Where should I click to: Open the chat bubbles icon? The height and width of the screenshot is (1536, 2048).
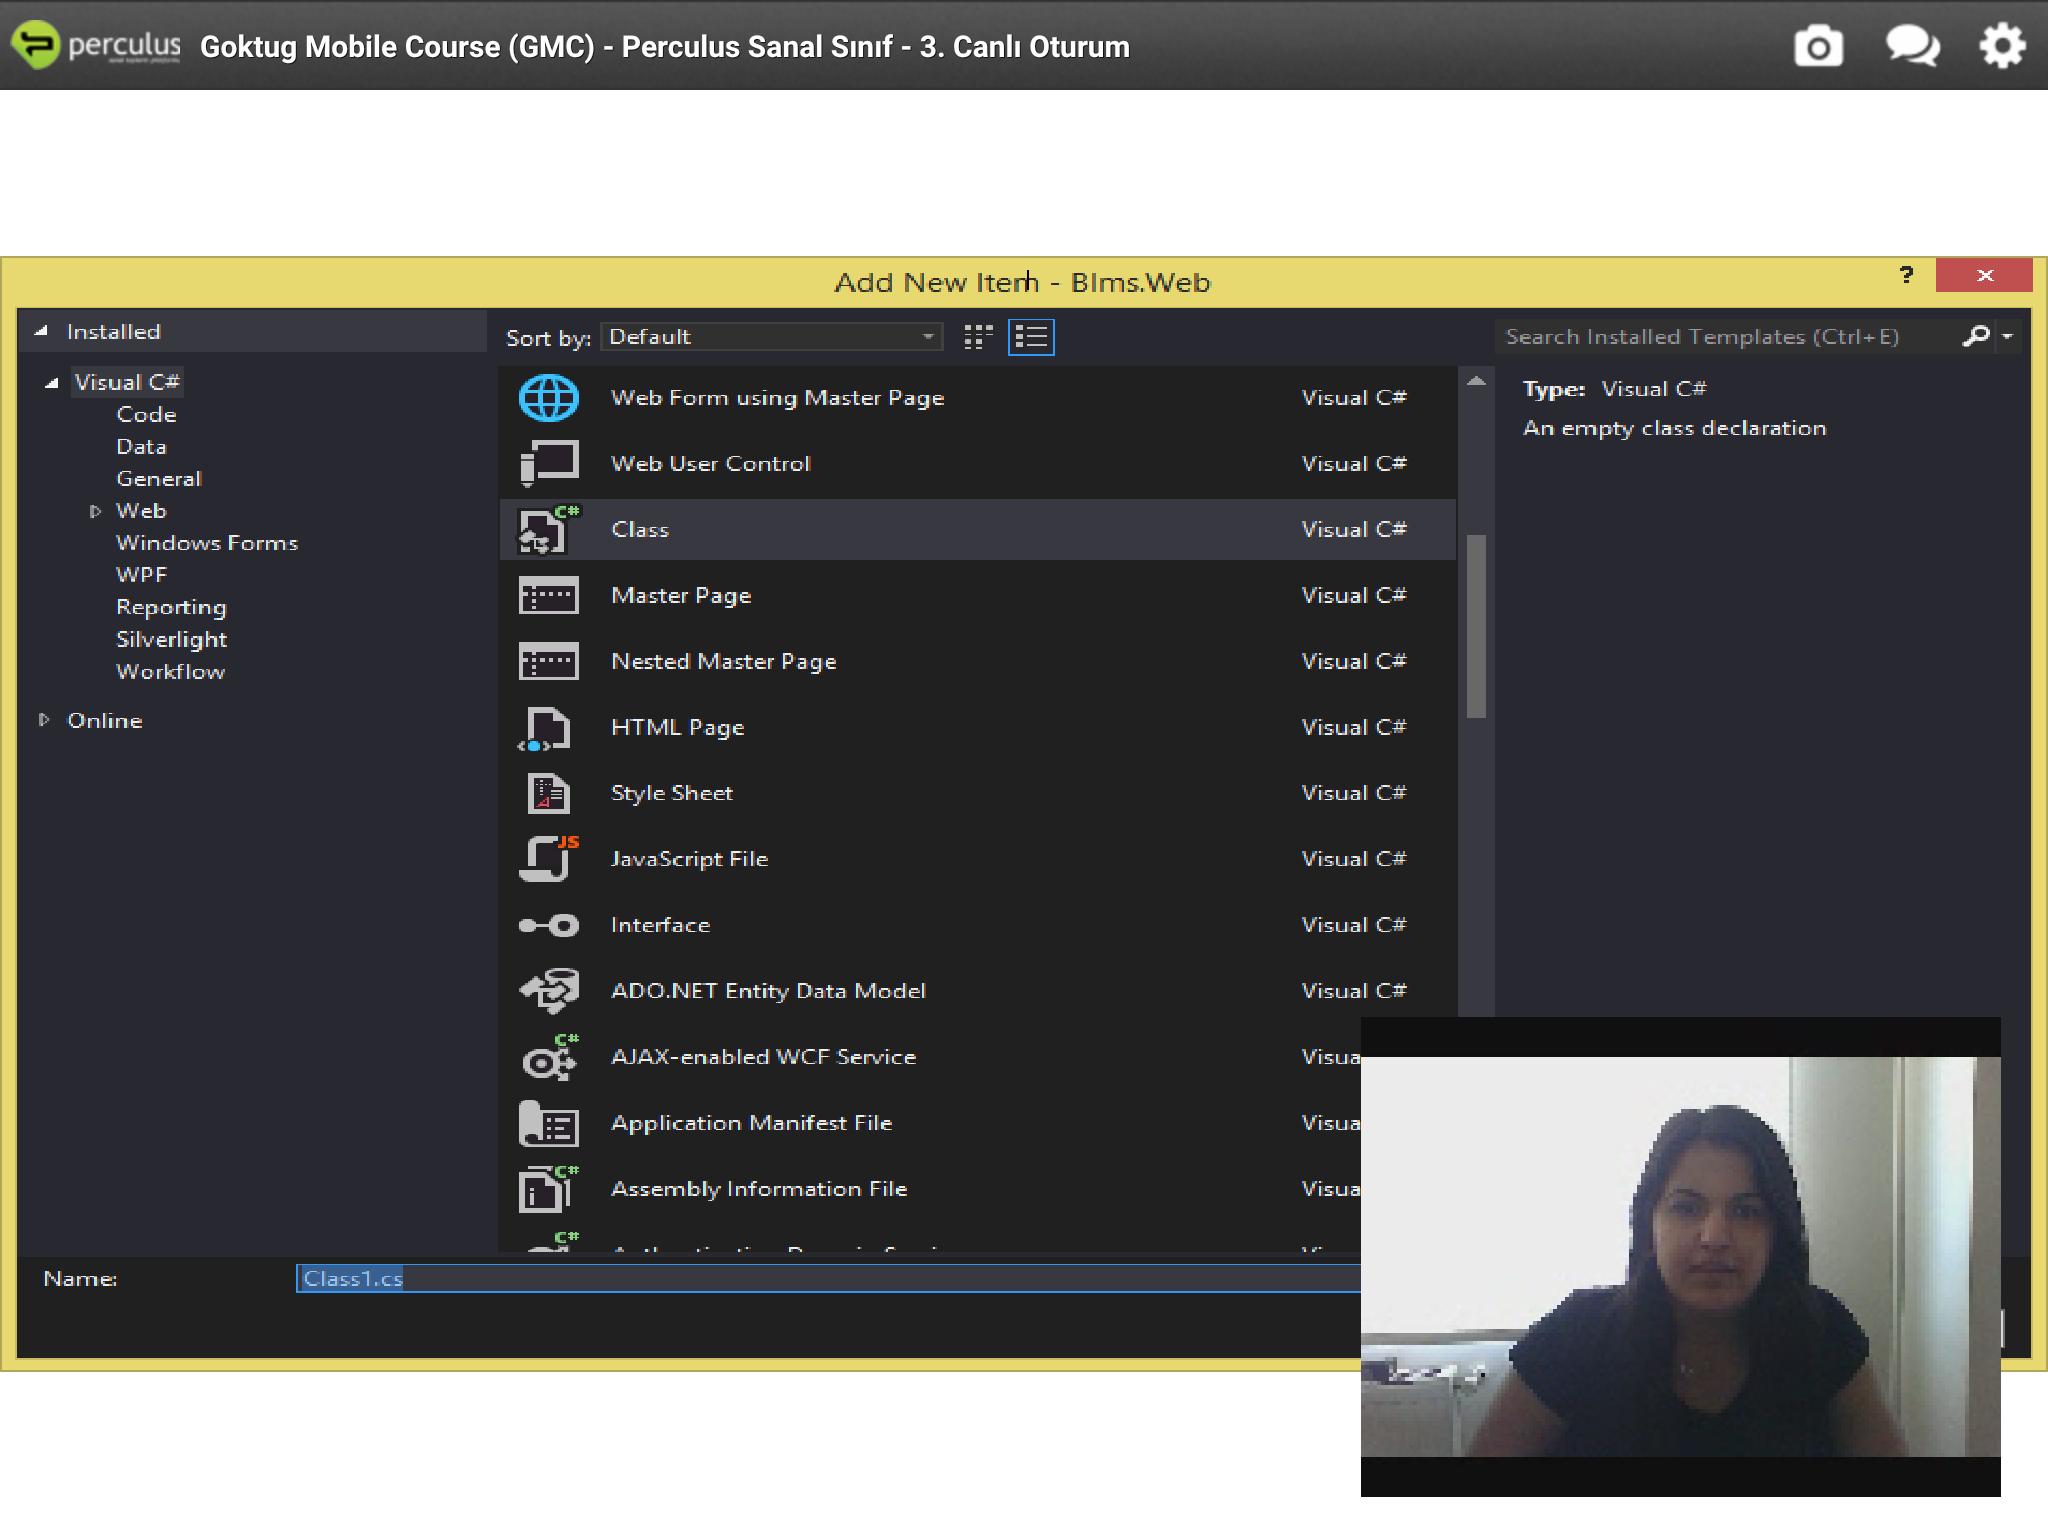coord(1912,46)
